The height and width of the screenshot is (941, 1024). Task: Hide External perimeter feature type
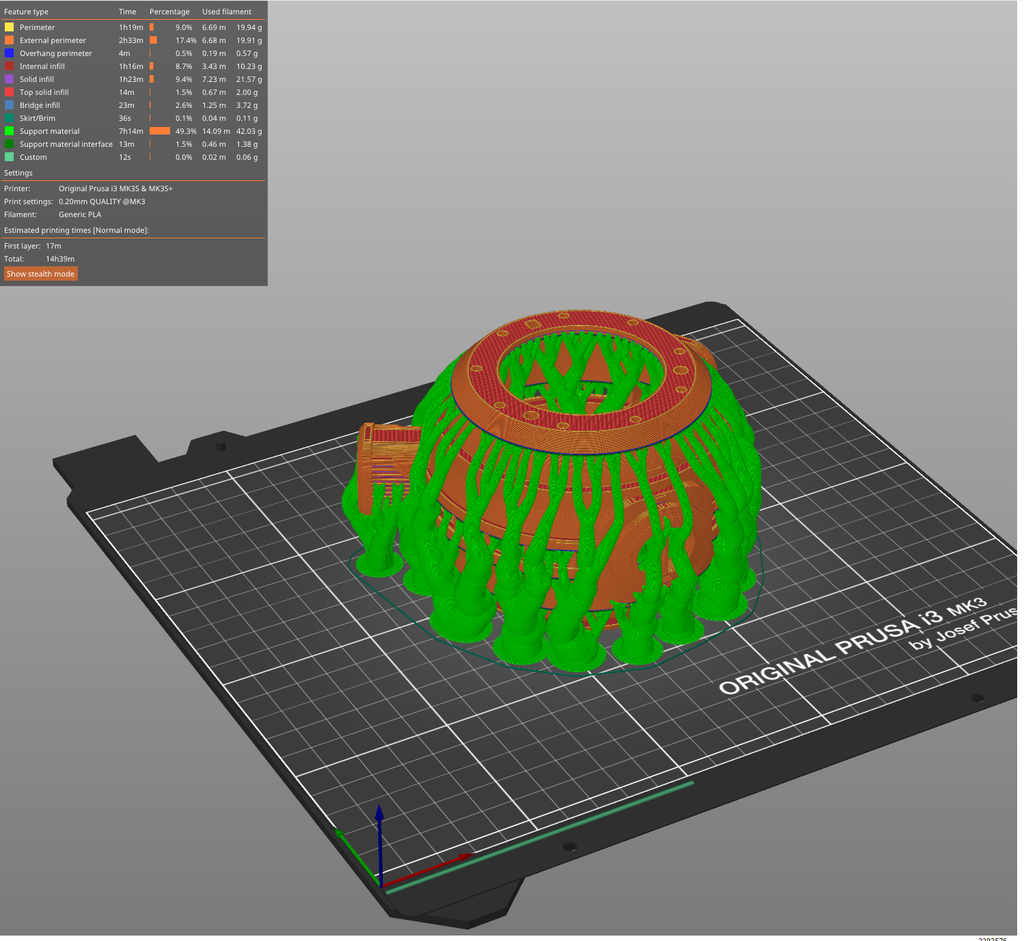(x=50, y=40)
